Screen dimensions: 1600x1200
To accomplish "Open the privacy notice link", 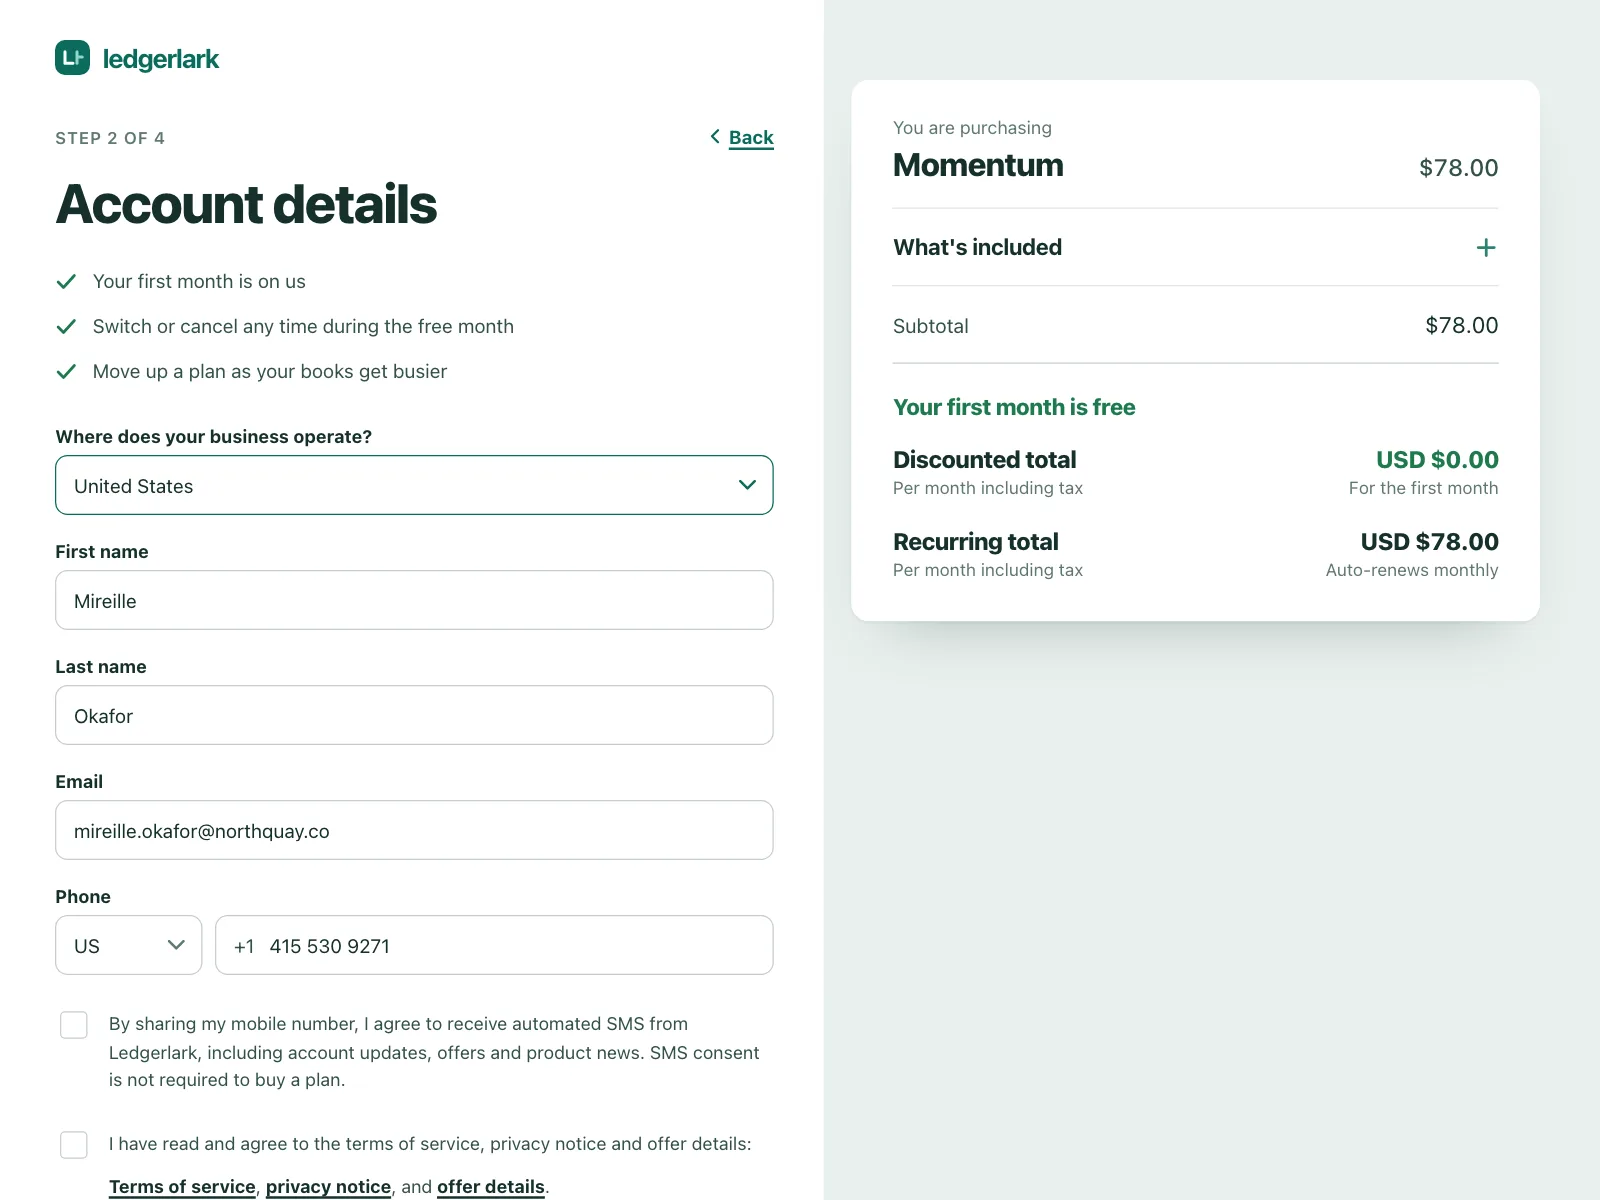I will pyautogui.click(x=328, y=1186).
